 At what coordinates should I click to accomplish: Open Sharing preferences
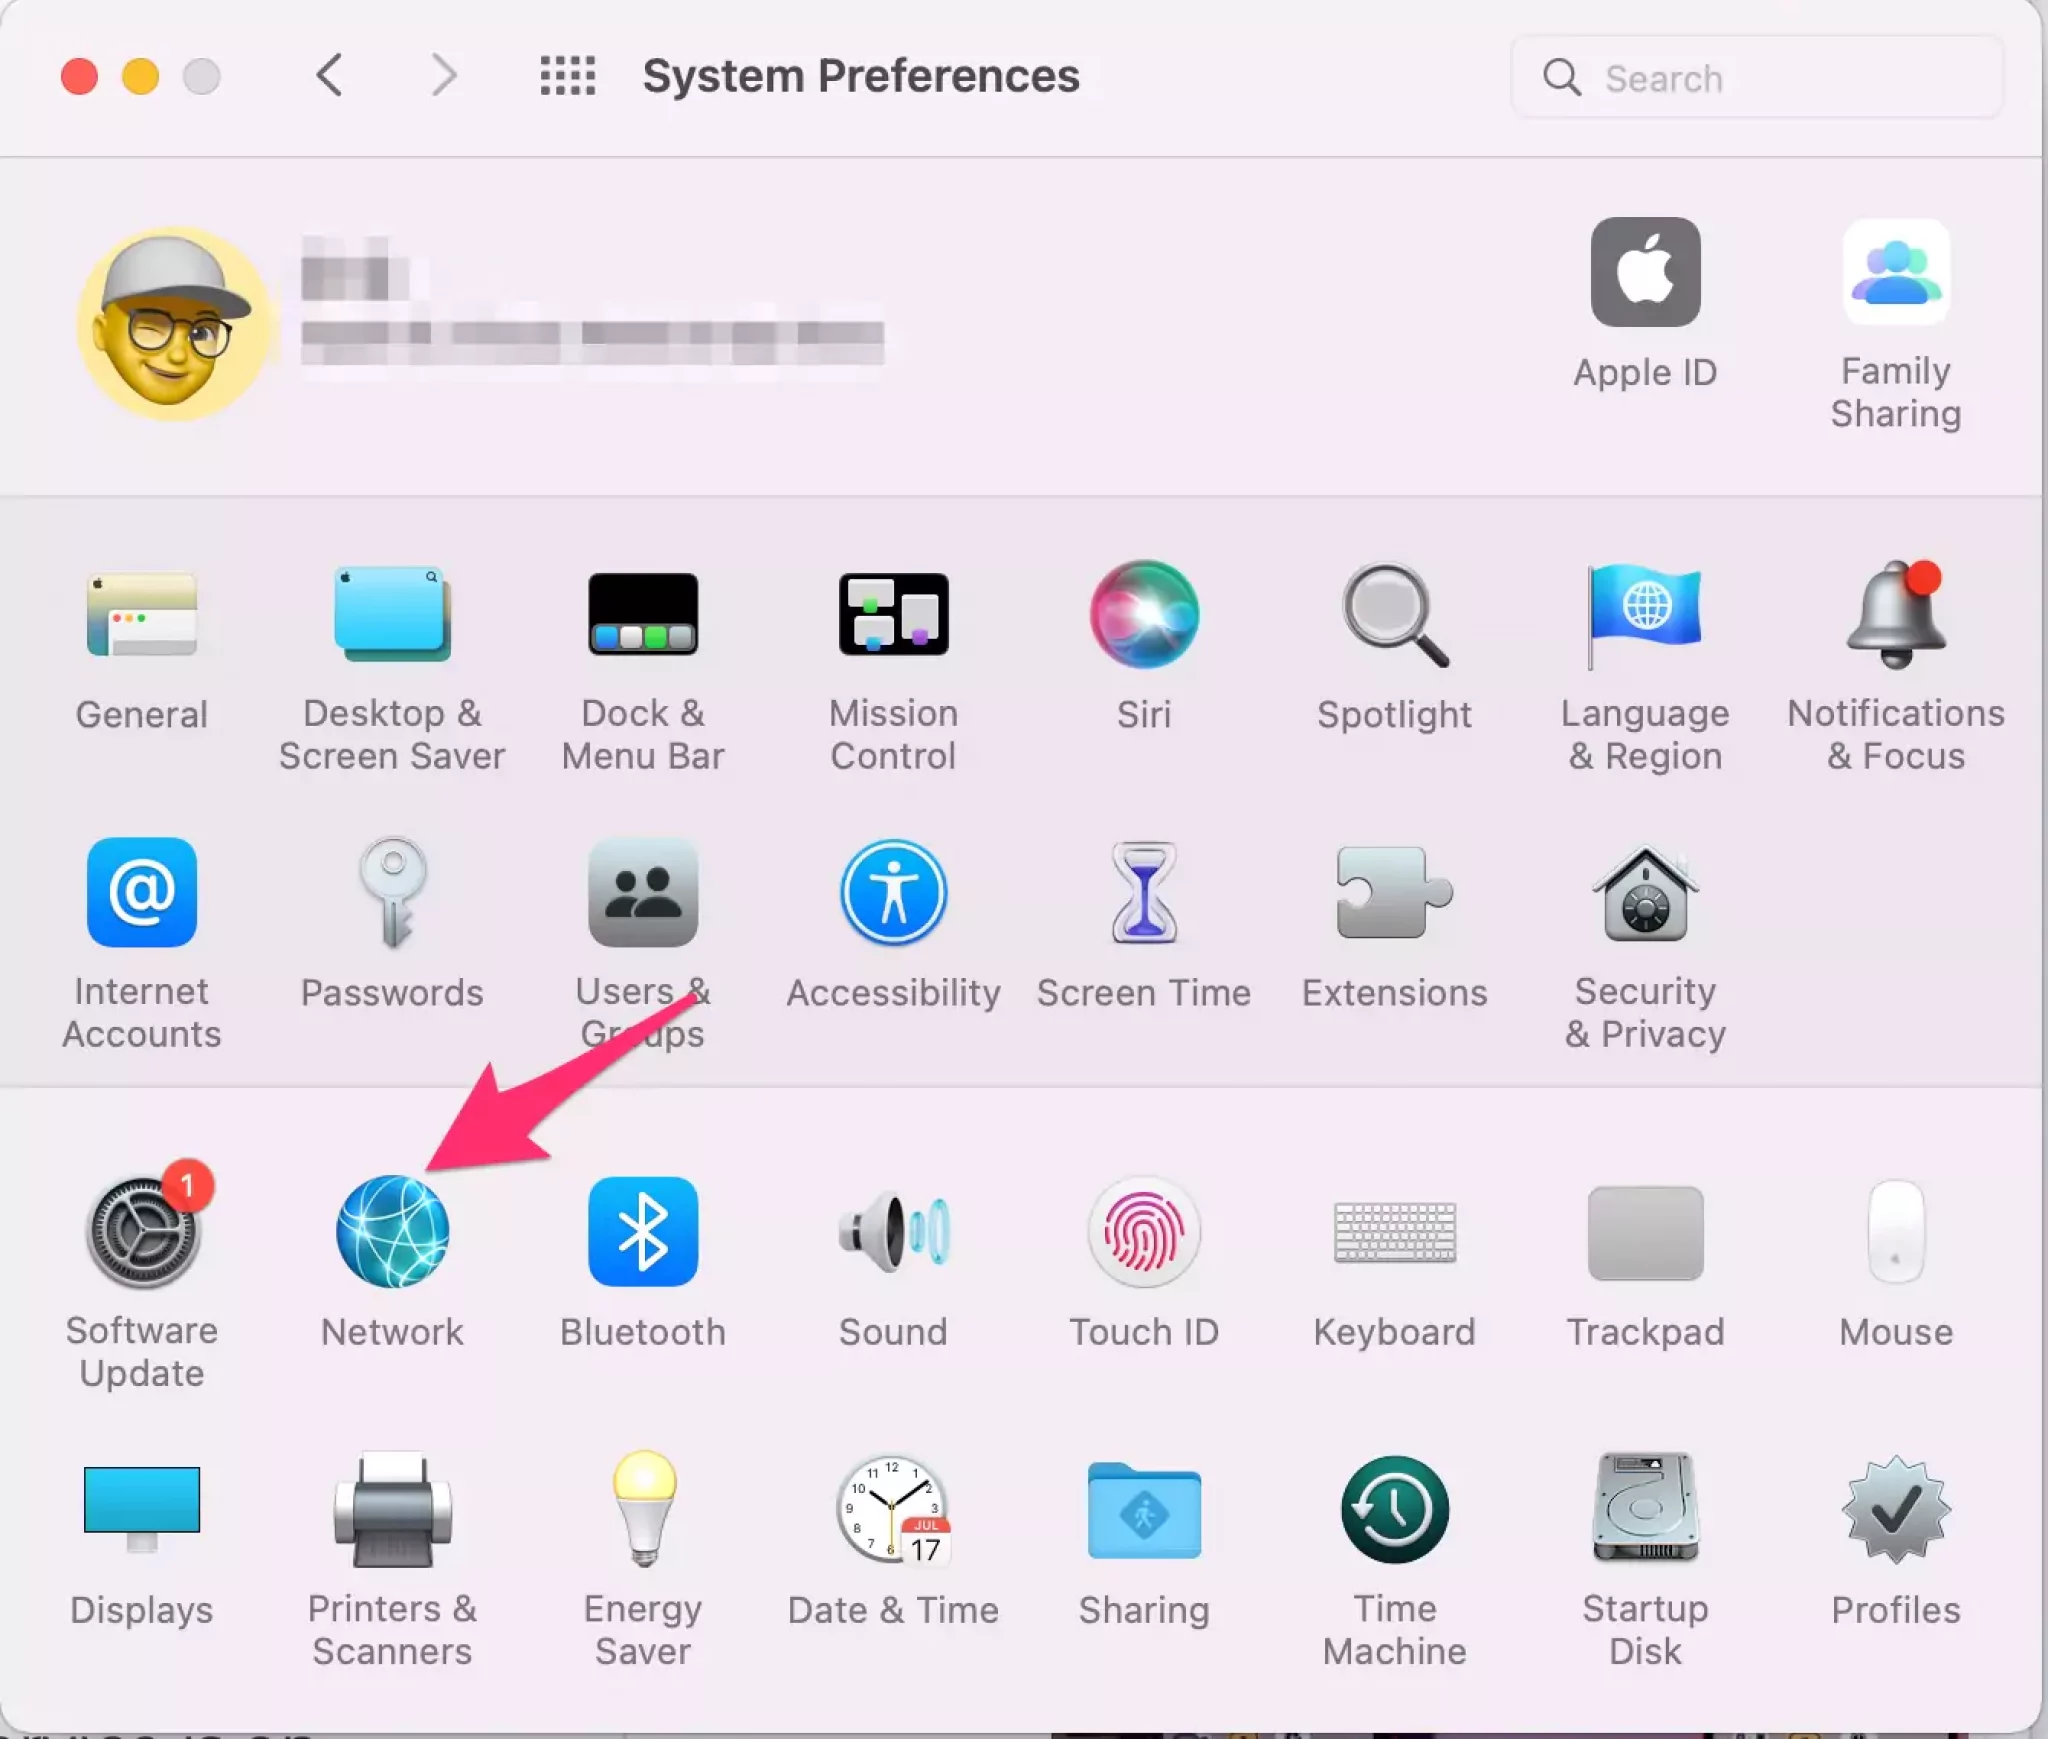tap(1144, 1509)
